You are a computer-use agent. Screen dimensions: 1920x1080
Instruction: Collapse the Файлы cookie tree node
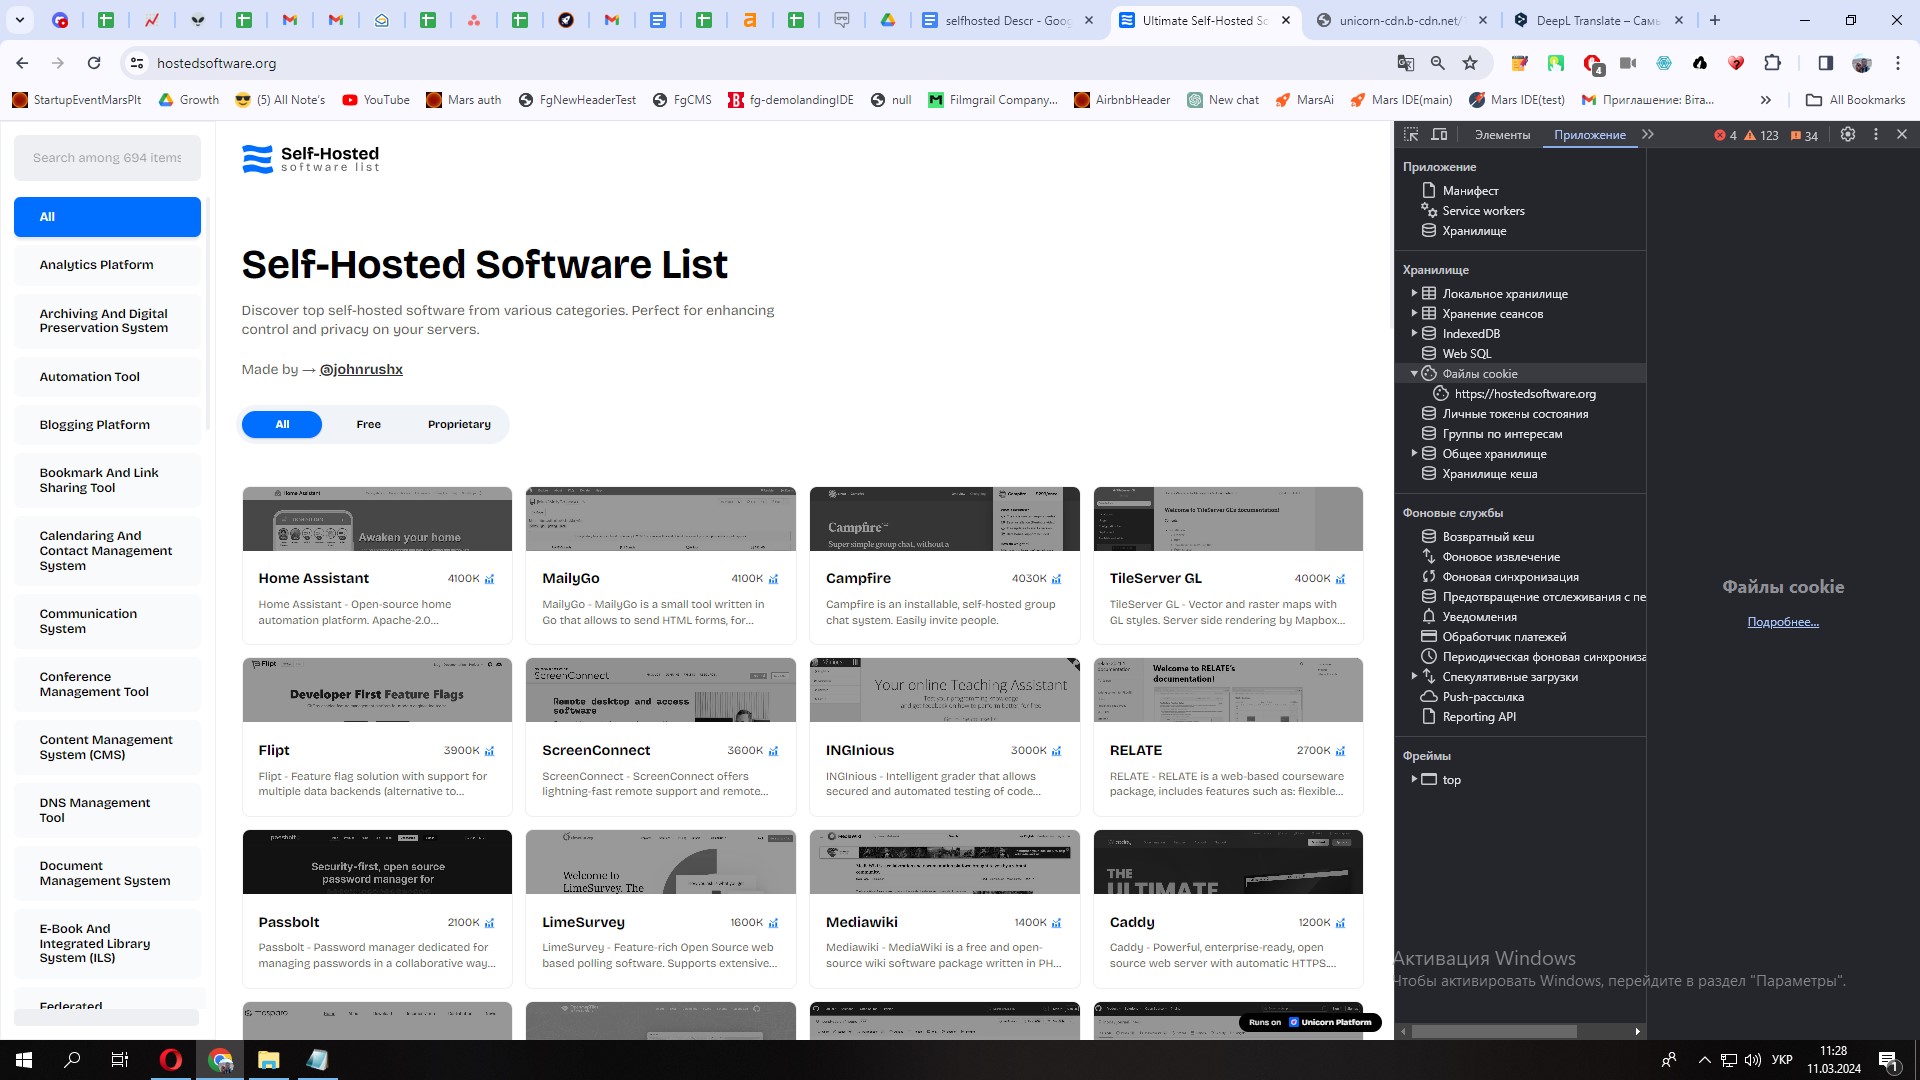click(1414, 373)
